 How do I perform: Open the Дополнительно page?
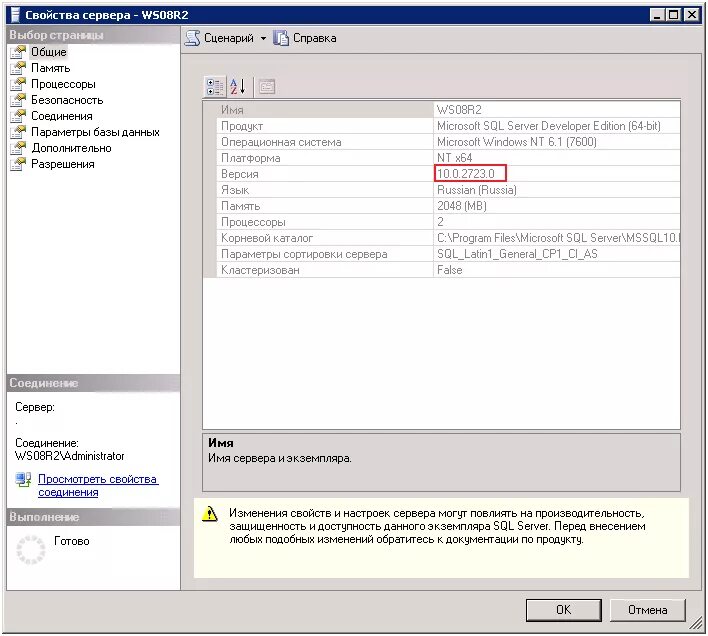(x=71, y=148)
